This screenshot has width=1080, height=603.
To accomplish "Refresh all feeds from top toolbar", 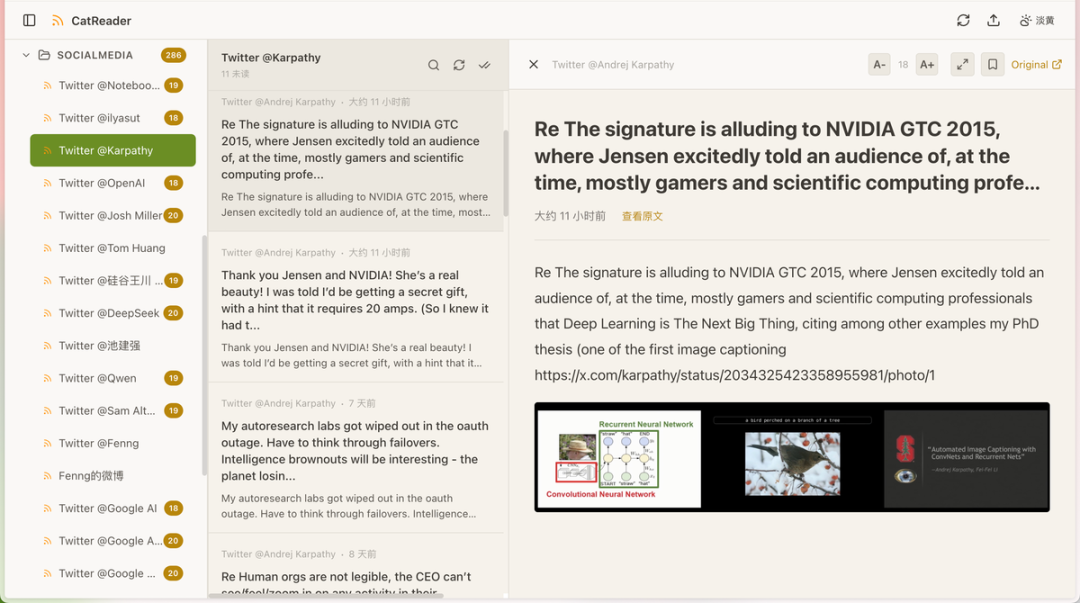I will tap(963, 20).
